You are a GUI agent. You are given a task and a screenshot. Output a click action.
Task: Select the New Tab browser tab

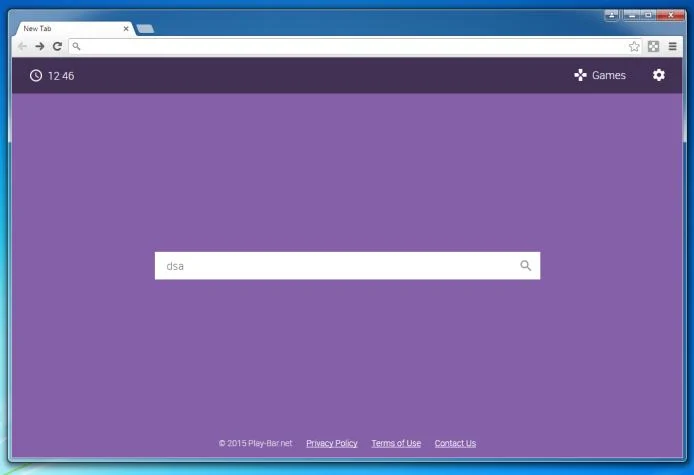click(75, 28)
